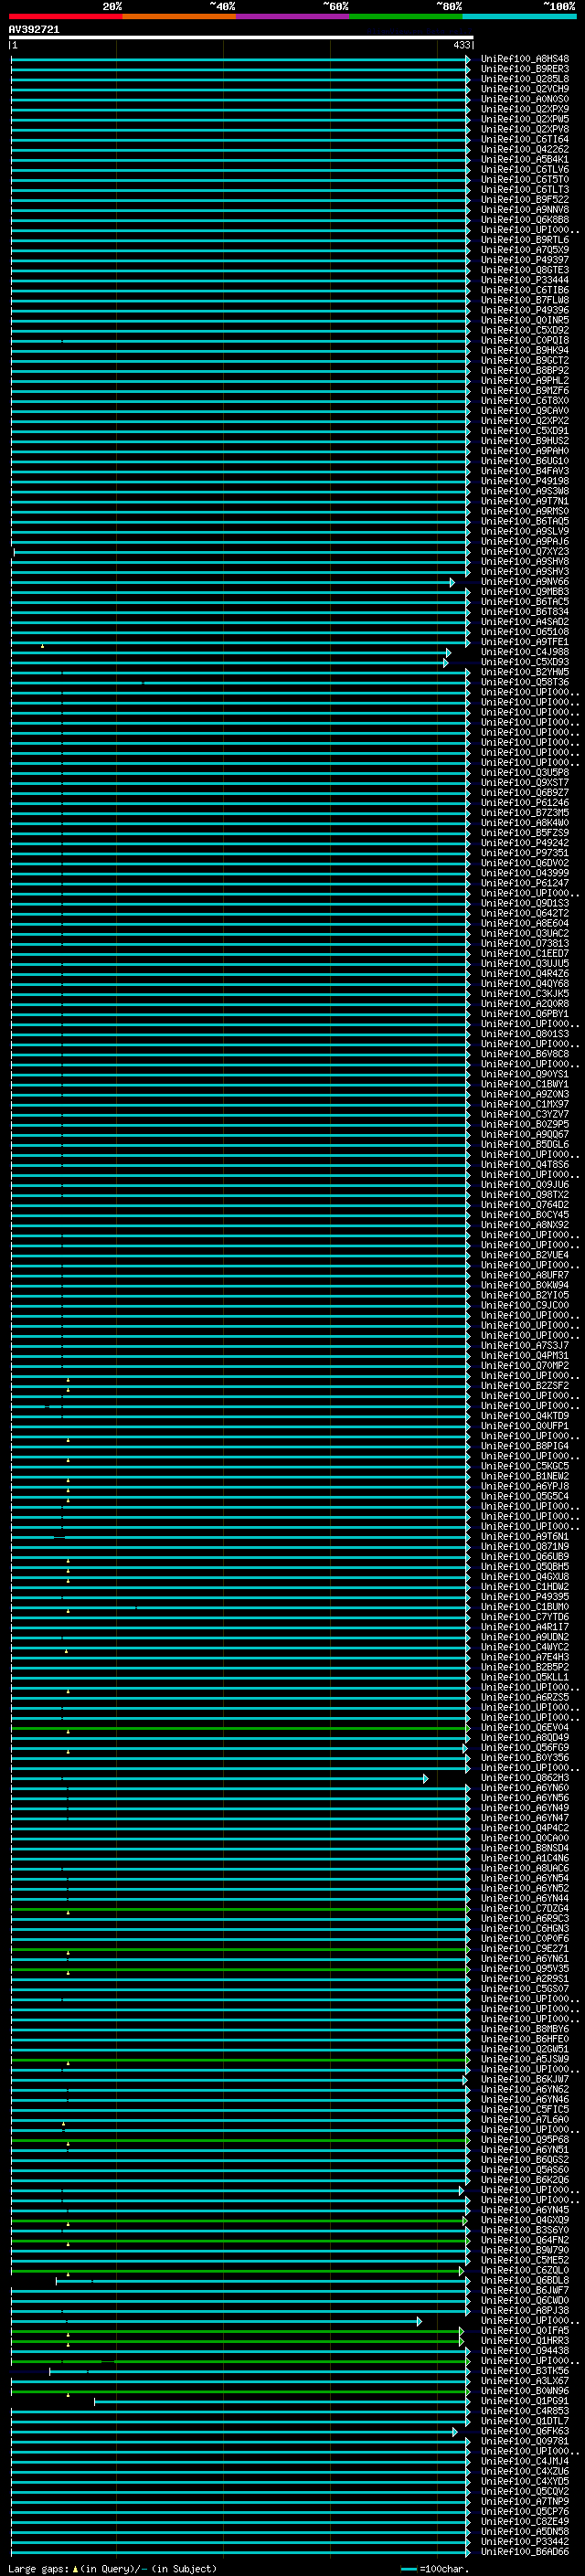Click label UniRef100_Q7XY23
This screenshot has width=585, height=2576.
click(525, 552)
